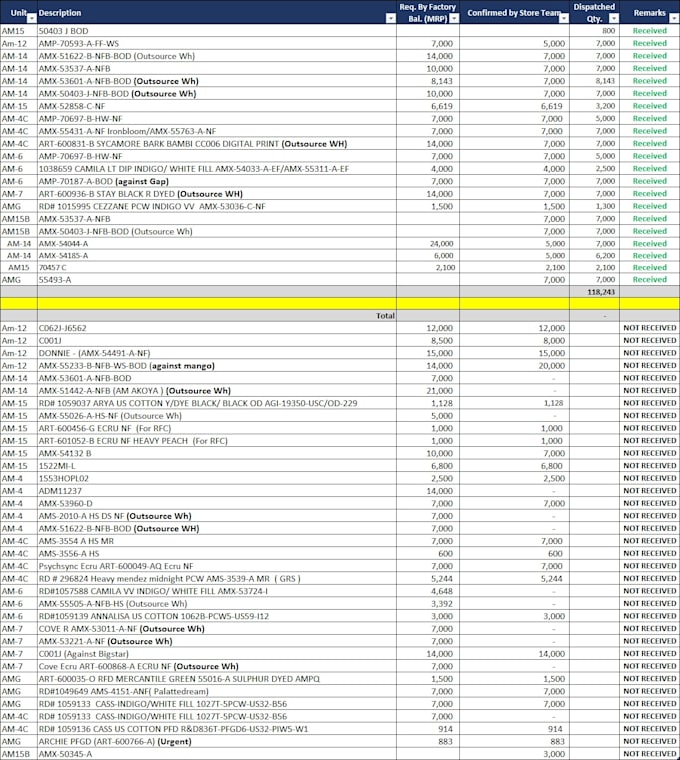680x760 pixels.
Task: Select cell 'AMX-50345-A'
Action: click(217, 754)
